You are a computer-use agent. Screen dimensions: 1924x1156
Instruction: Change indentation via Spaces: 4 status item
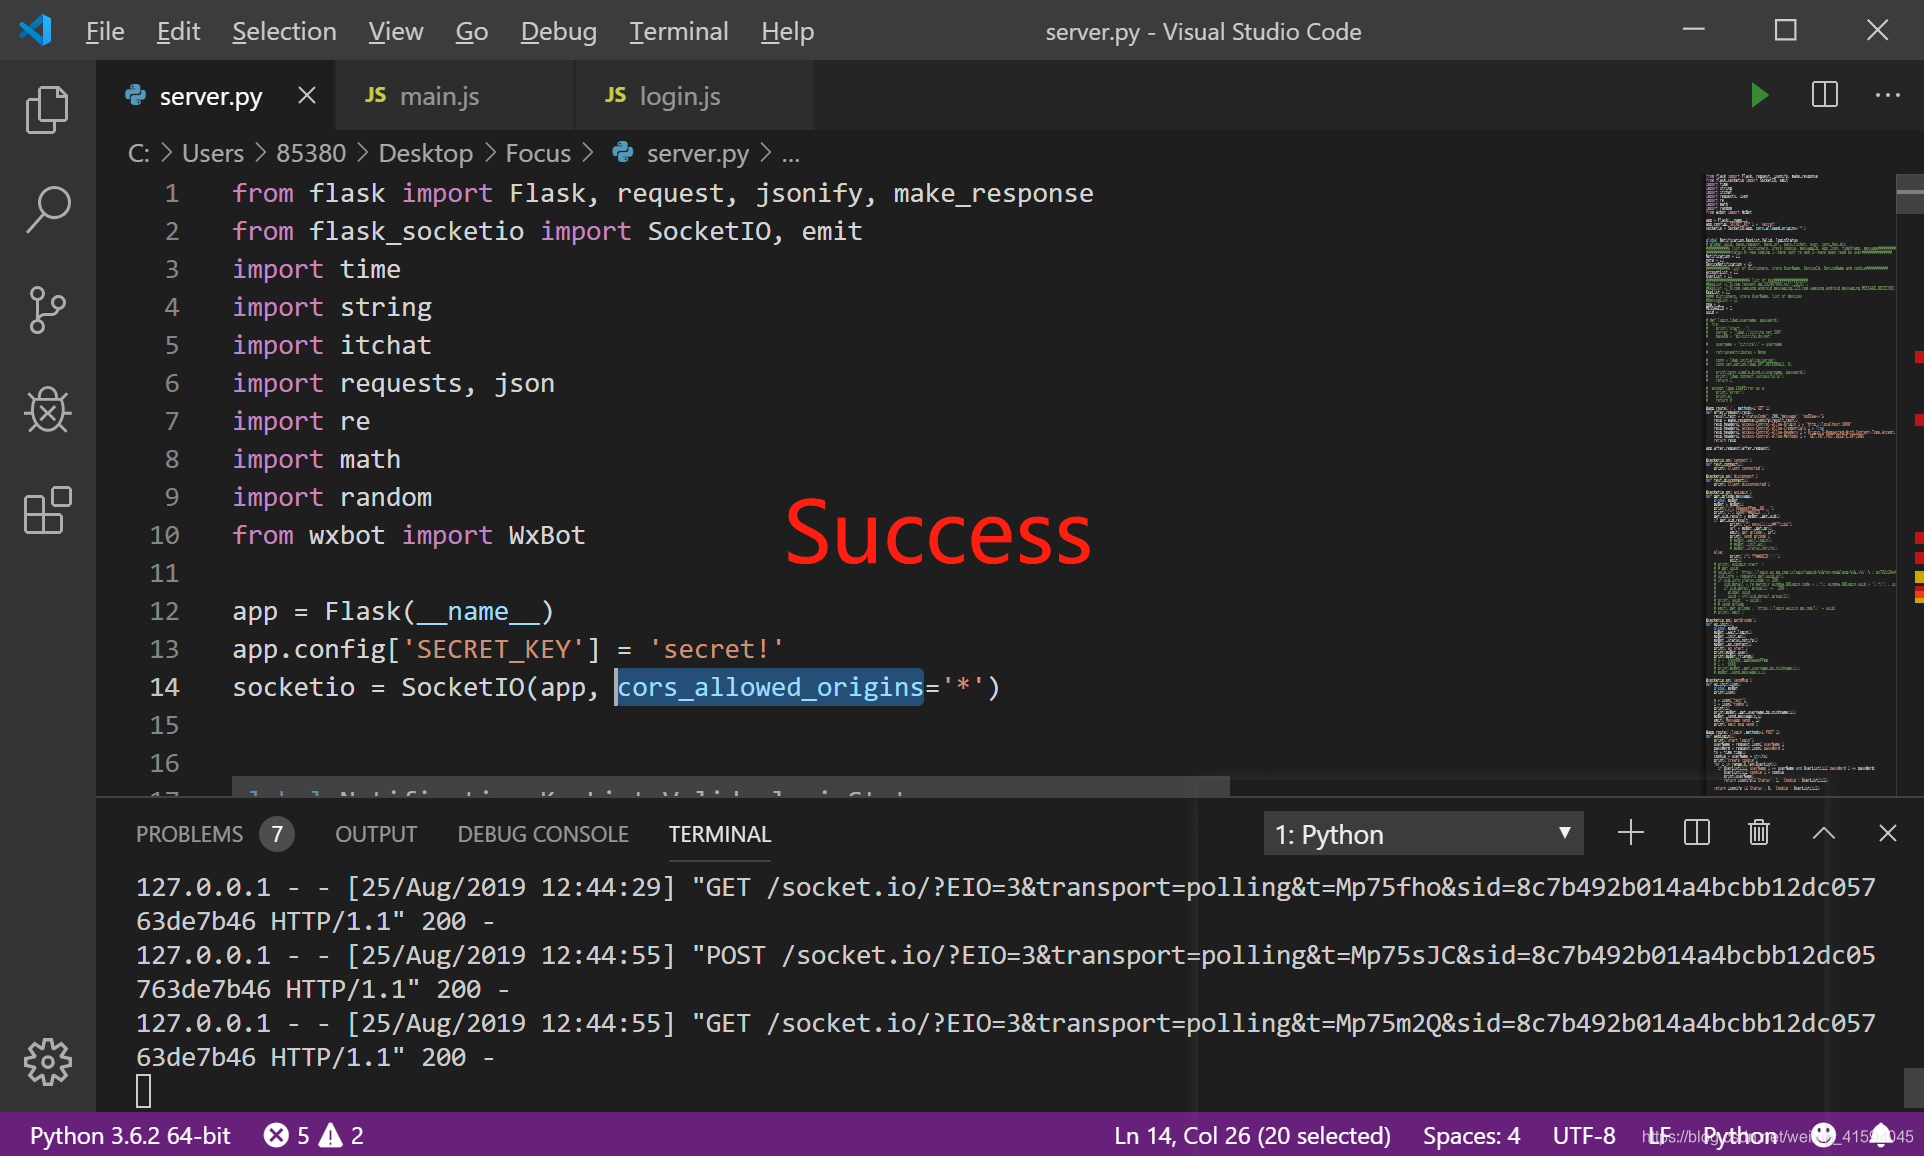coord(1471,1135)
